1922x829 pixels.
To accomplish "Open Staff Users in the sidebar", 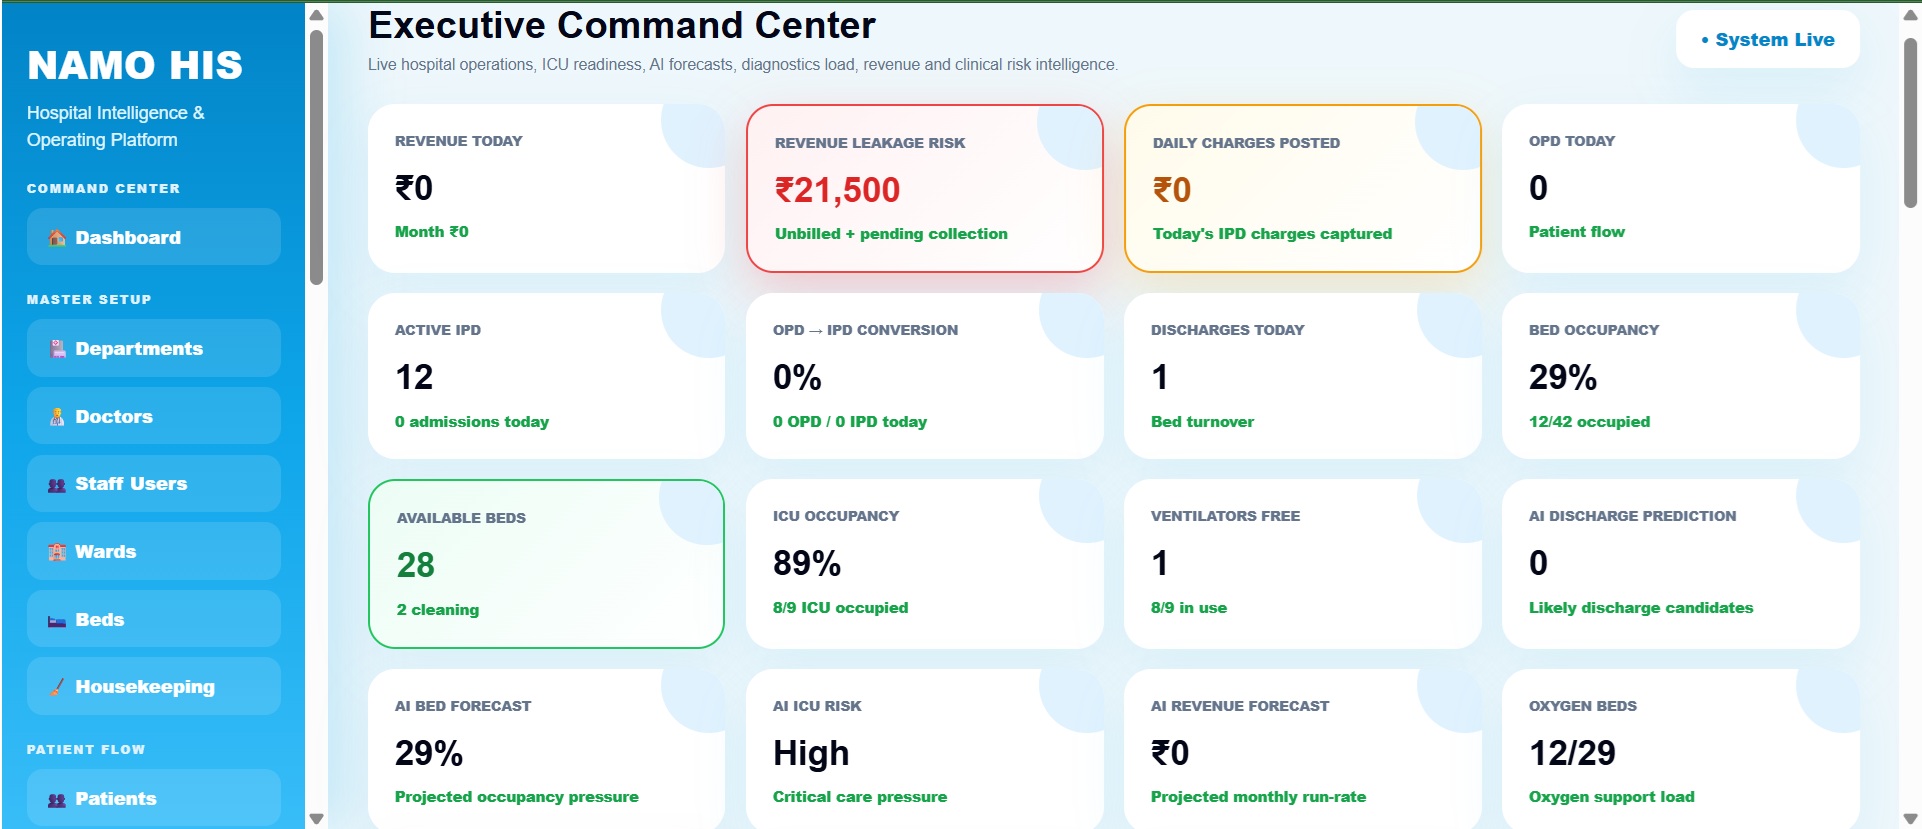I will coord(154,484).
